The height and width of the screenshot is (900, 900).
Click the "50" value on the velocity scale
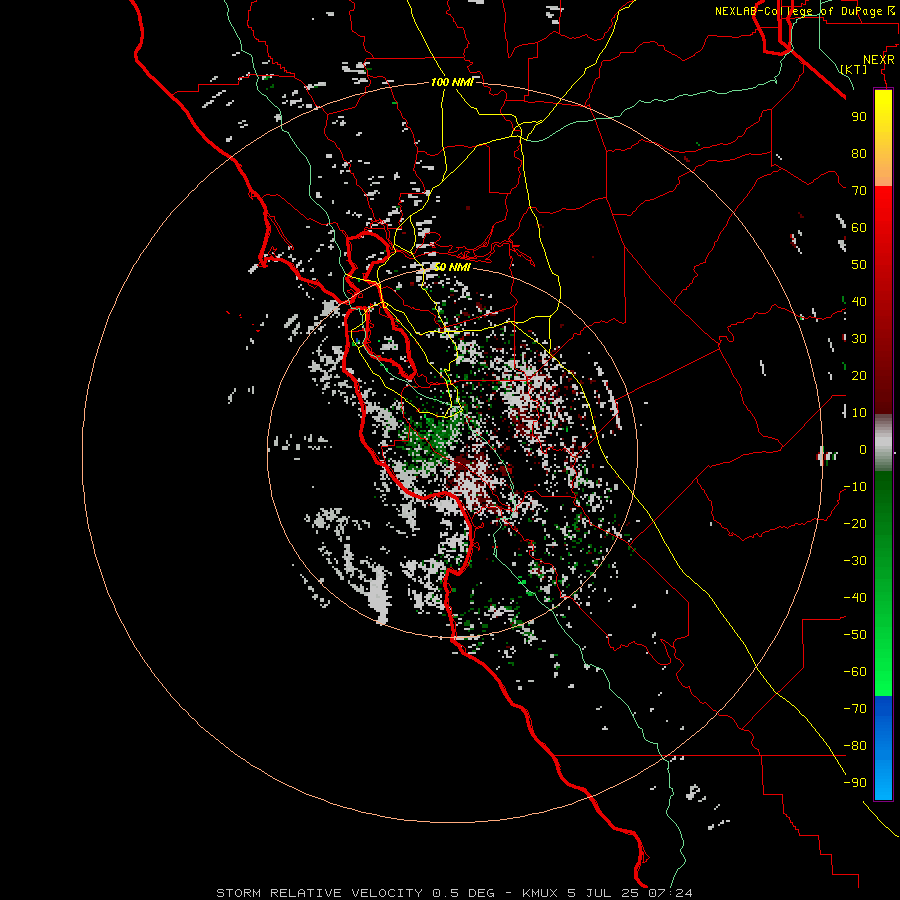tap(859, 265)
